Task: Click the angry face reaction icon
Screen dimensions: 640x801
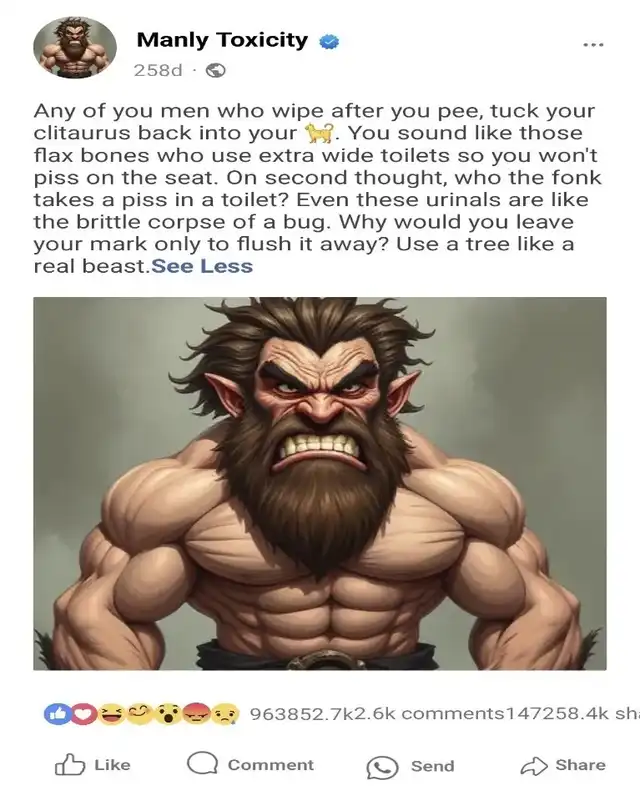Action: (x=197, y=714)
